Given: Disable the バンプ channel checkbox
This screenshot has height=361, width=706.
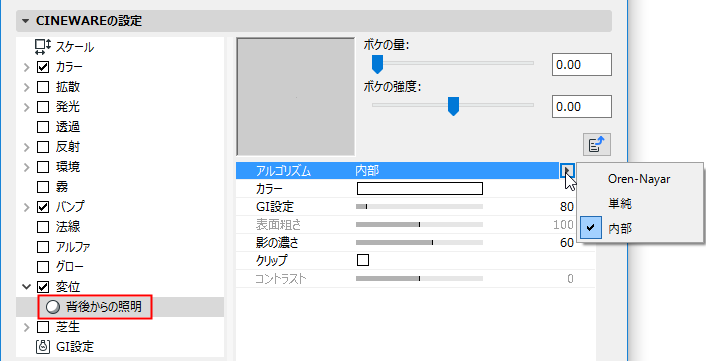Looking at the screenshot, I should pos(43,207).
